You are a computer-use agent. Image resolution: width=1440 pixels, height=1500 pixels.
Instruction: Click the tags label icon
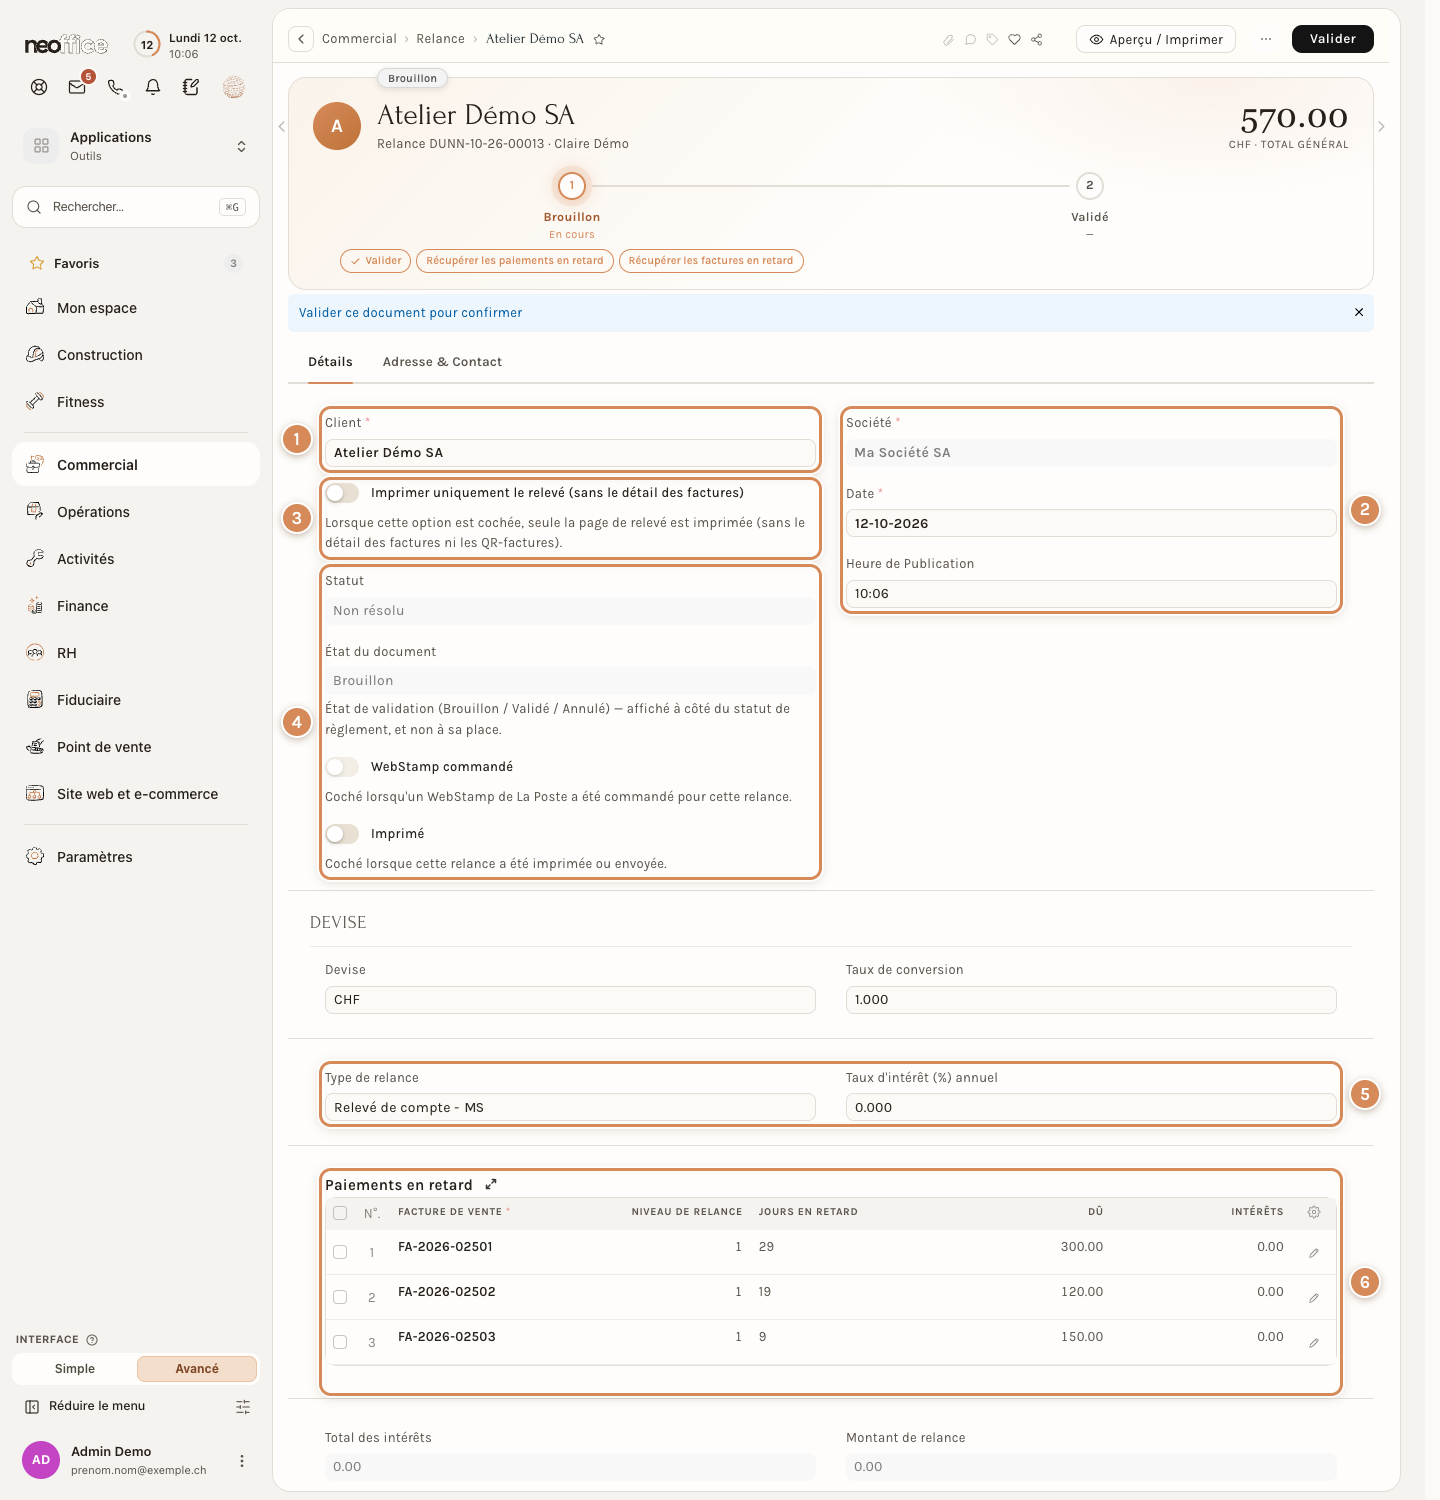(992, 40)
